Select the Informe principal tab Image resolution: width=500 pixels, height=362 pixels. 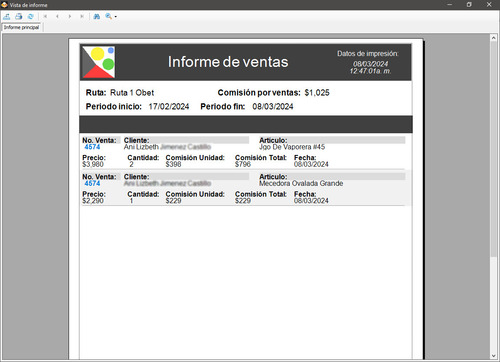click(x=21, y=27)
